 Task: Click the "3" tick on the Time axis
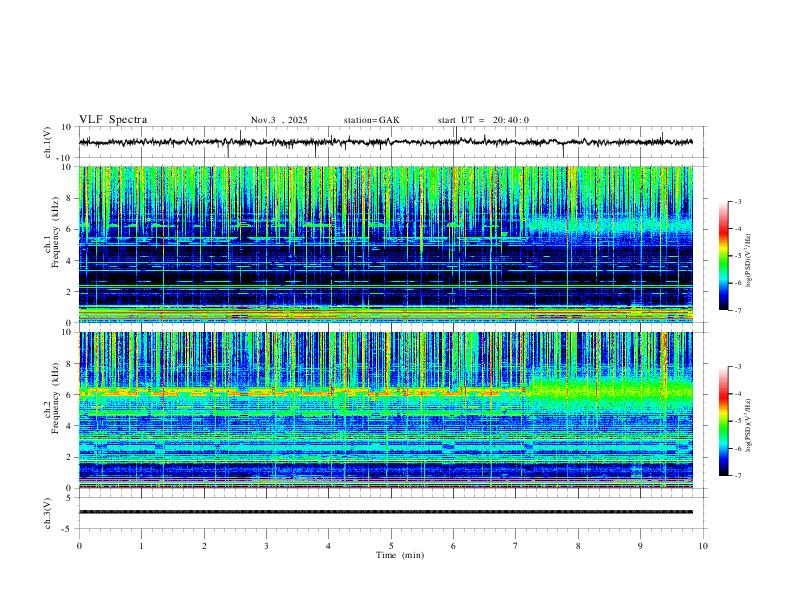pos(266,546)
